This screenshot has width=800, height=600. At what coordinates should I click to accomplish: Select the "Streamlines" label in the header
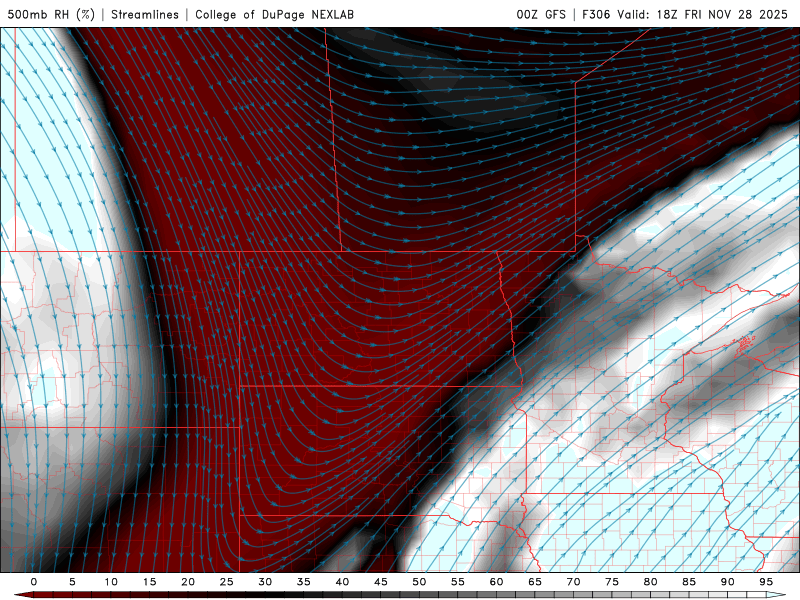click(x=145, y=14)
